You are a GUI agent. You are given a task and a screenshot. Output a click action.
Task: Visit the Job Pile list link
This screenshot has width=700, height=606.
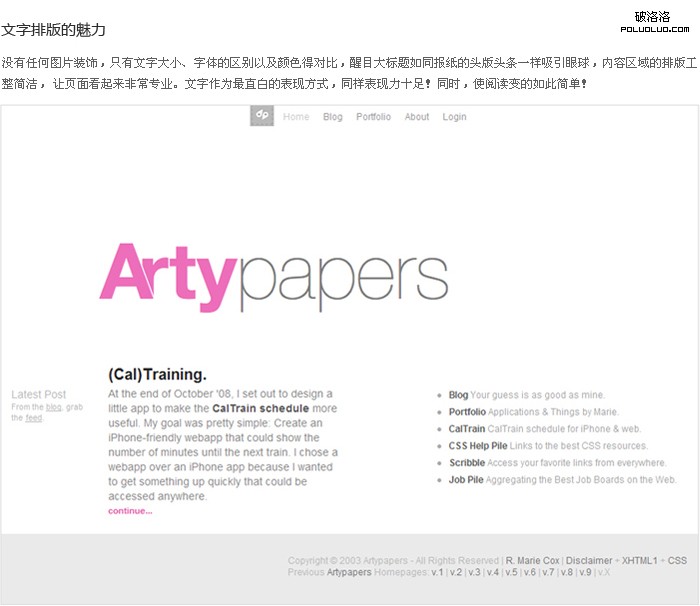466,480
